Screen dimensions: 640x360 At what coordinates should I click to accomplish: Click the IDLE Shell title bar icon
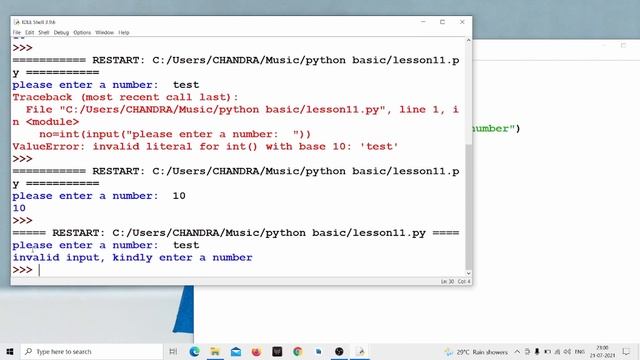[x=17, y=22]
